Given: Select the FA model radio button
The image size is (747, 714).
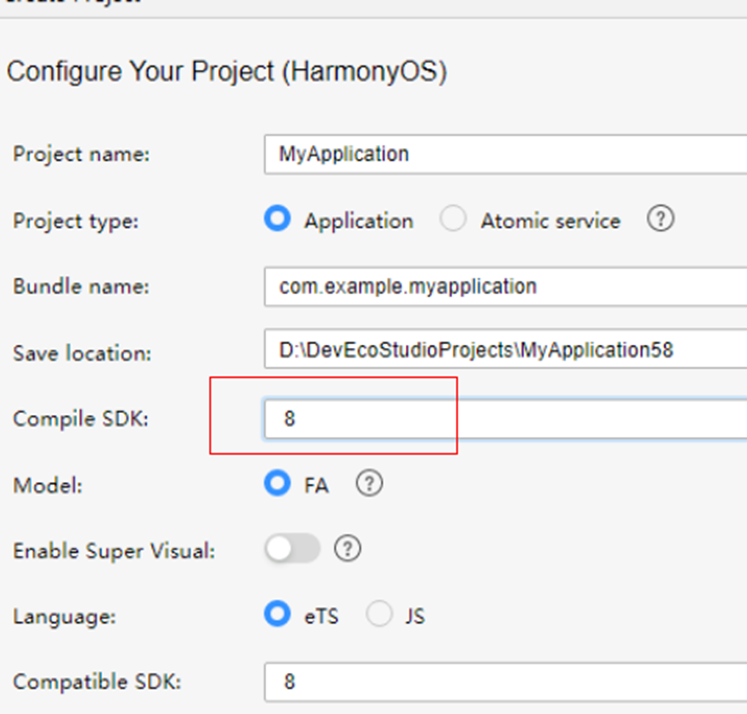Looking at the screenshot, I should [x=278, y=484].
